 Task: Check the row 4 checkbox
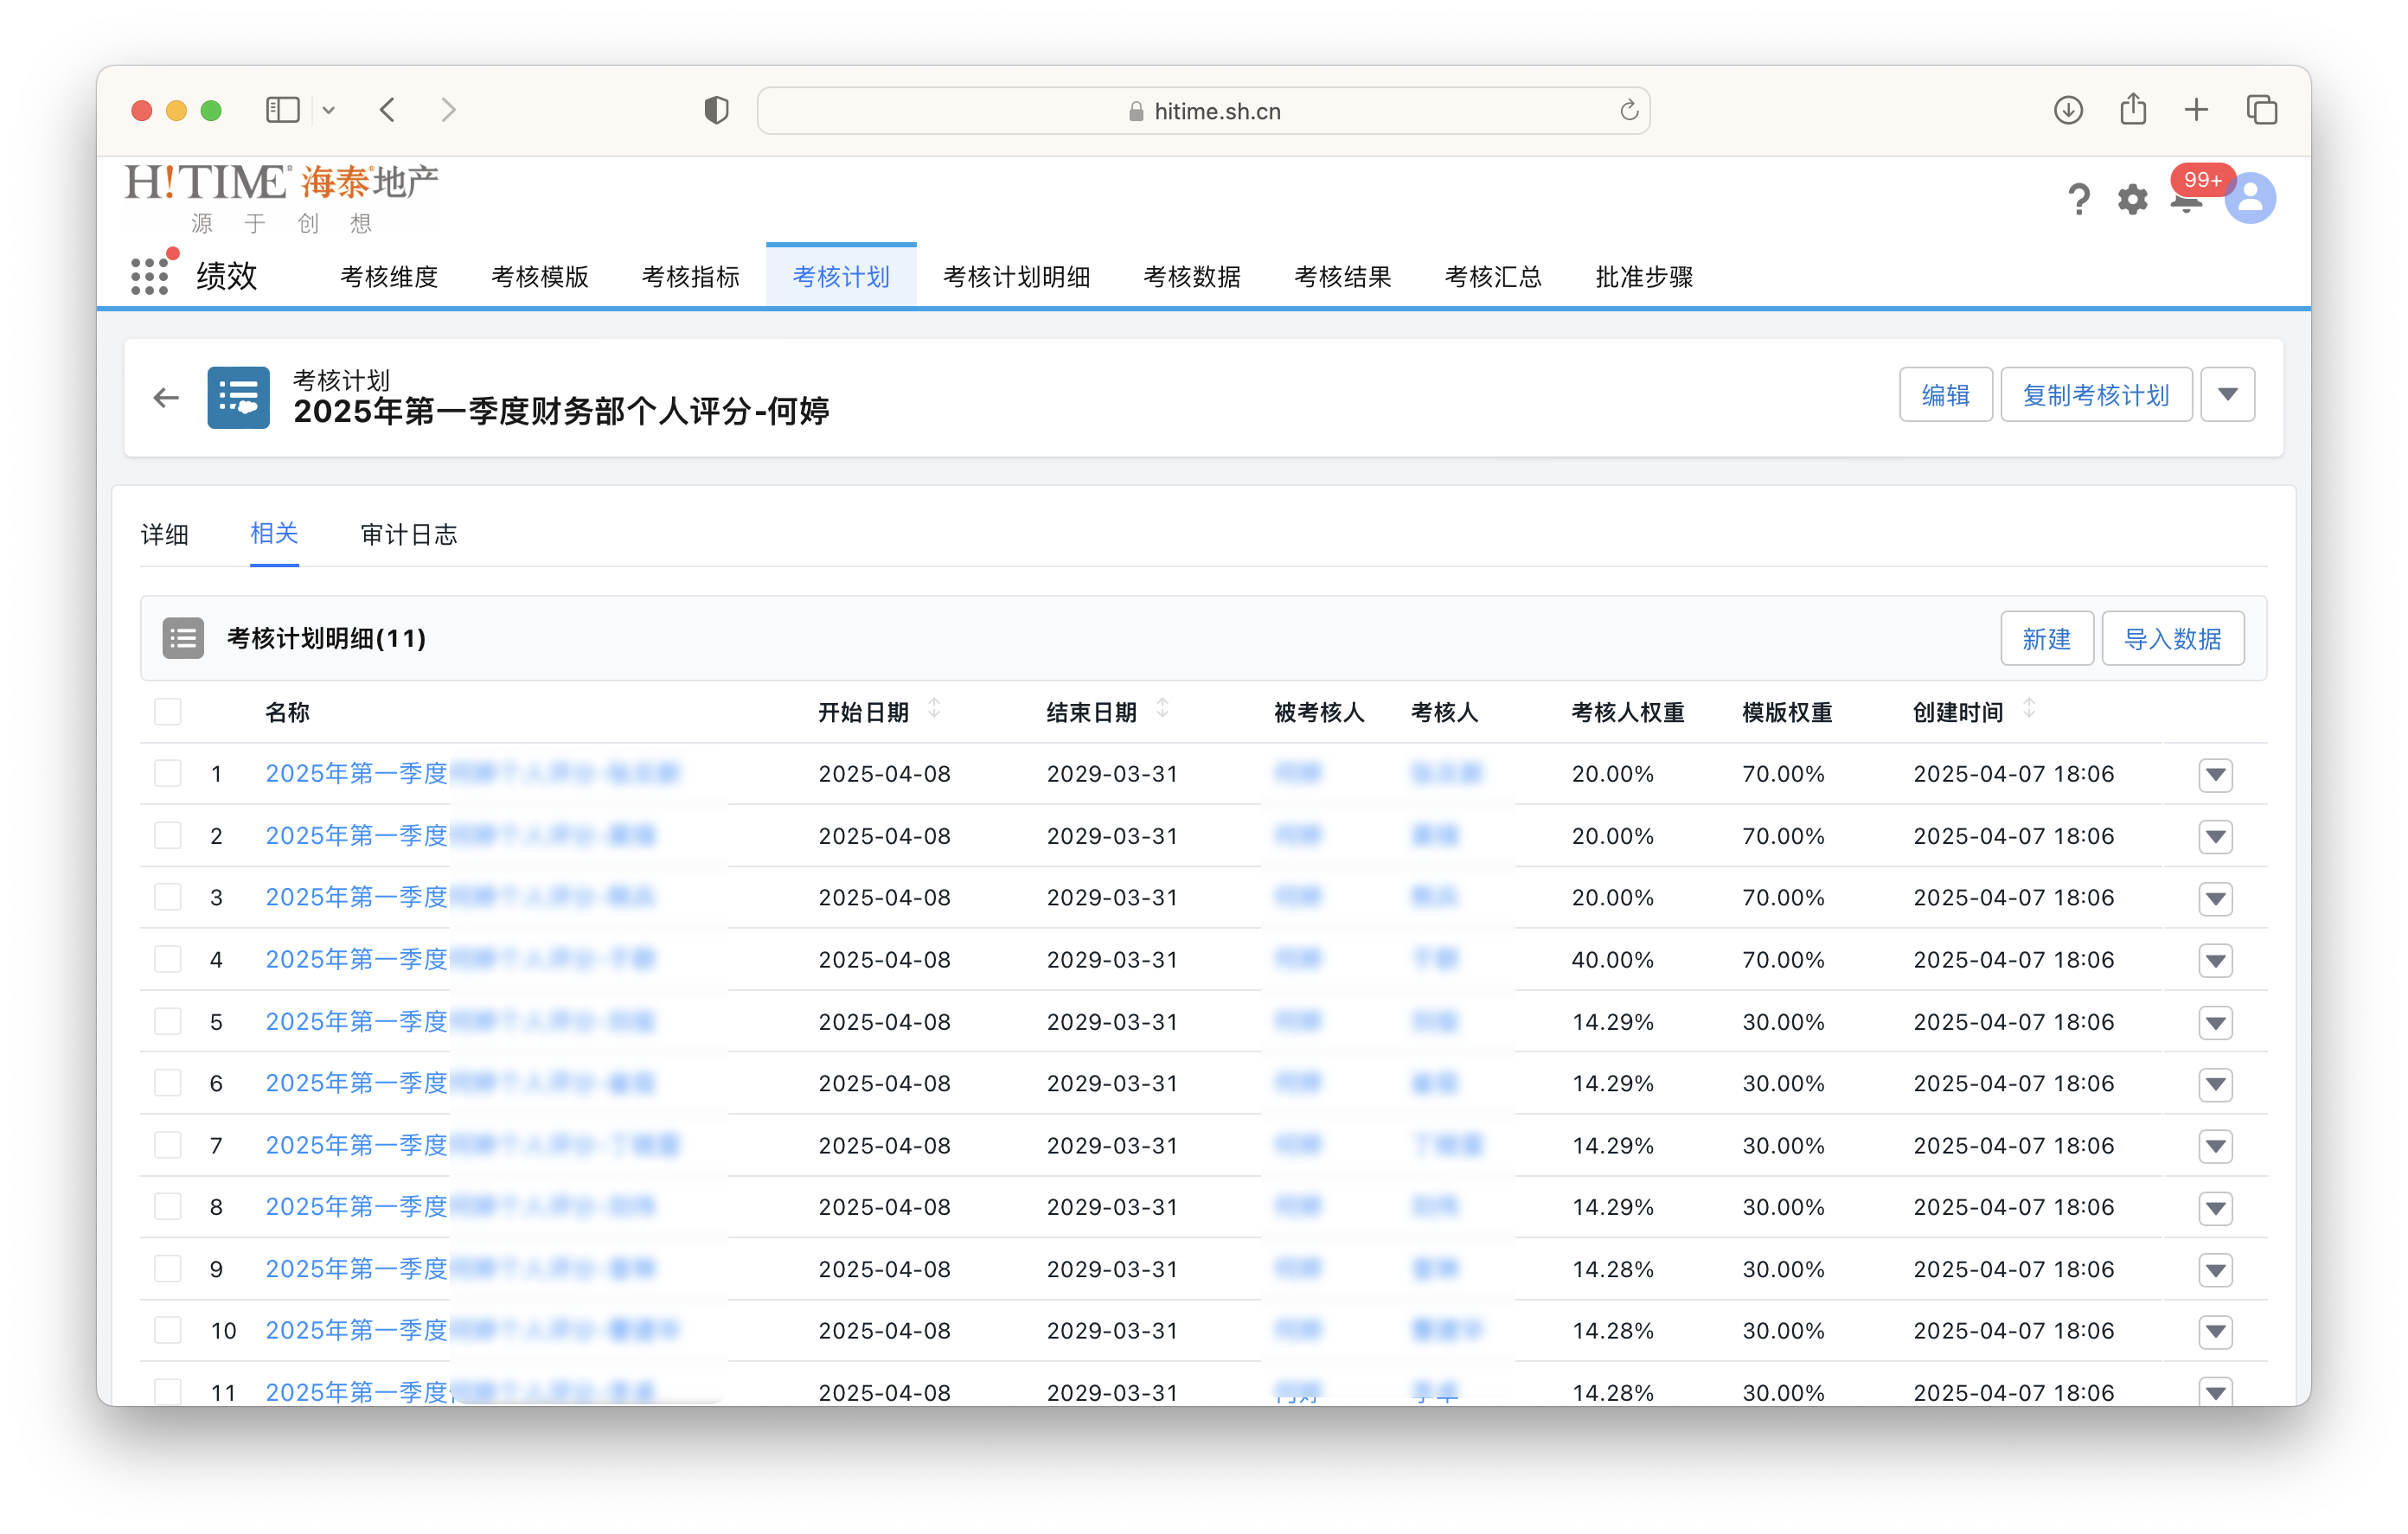[168, 959]
